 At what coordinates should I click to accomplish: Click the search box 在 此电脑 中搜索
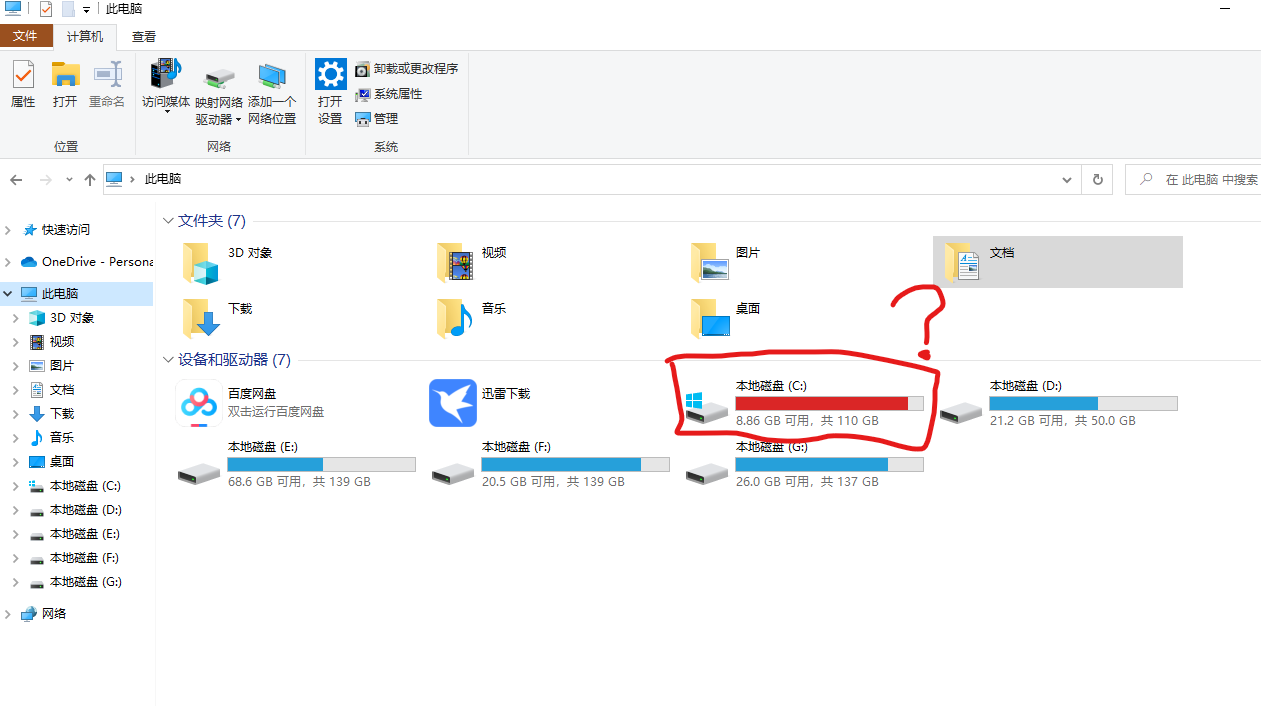click(x=1193, y=180)
